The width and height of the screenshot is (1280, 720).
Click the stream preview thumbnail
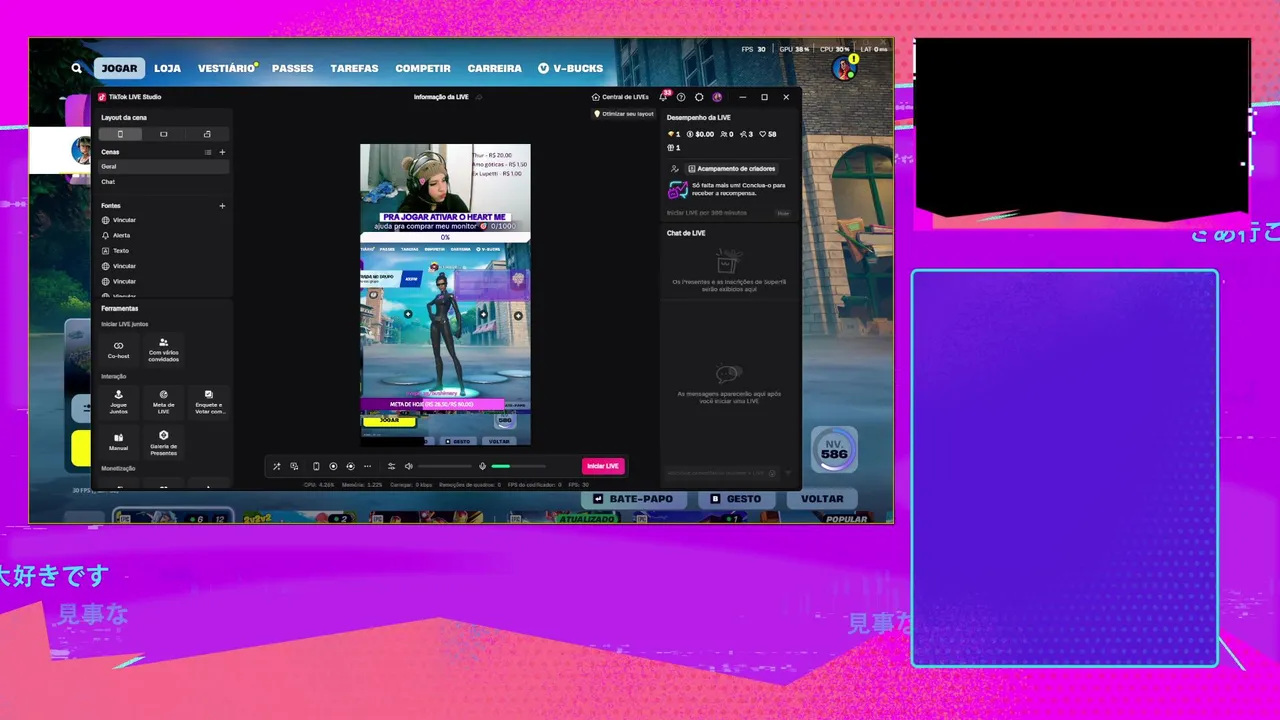[x=445, y=294]
